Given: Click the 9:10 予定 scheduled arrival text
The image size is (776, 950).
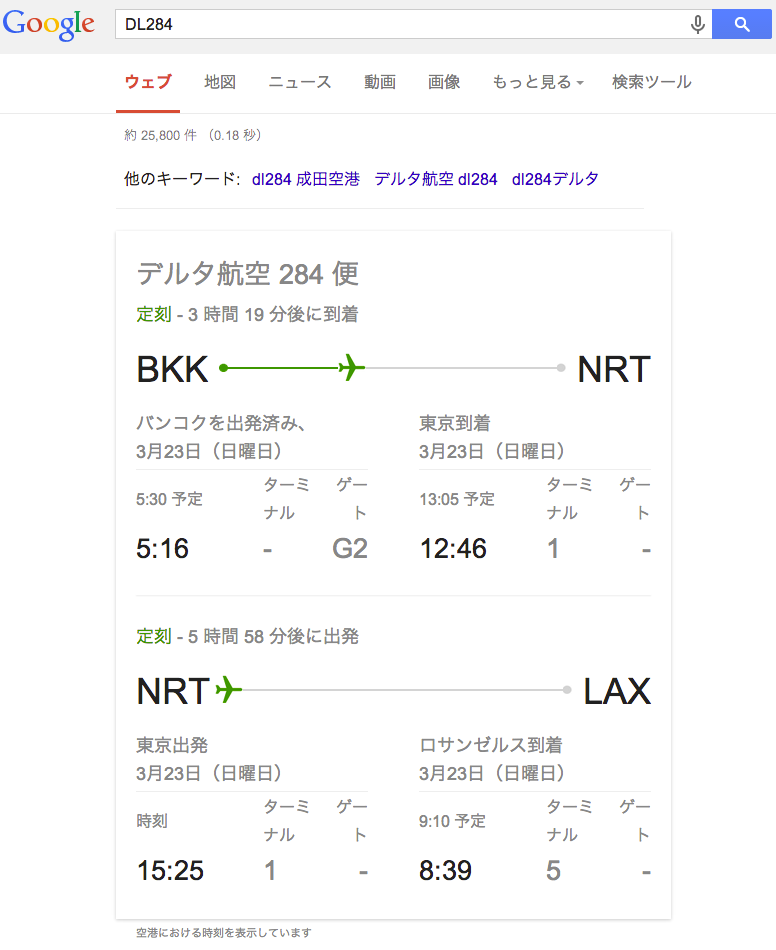Looking at the screenshot, I should [453, 821].
